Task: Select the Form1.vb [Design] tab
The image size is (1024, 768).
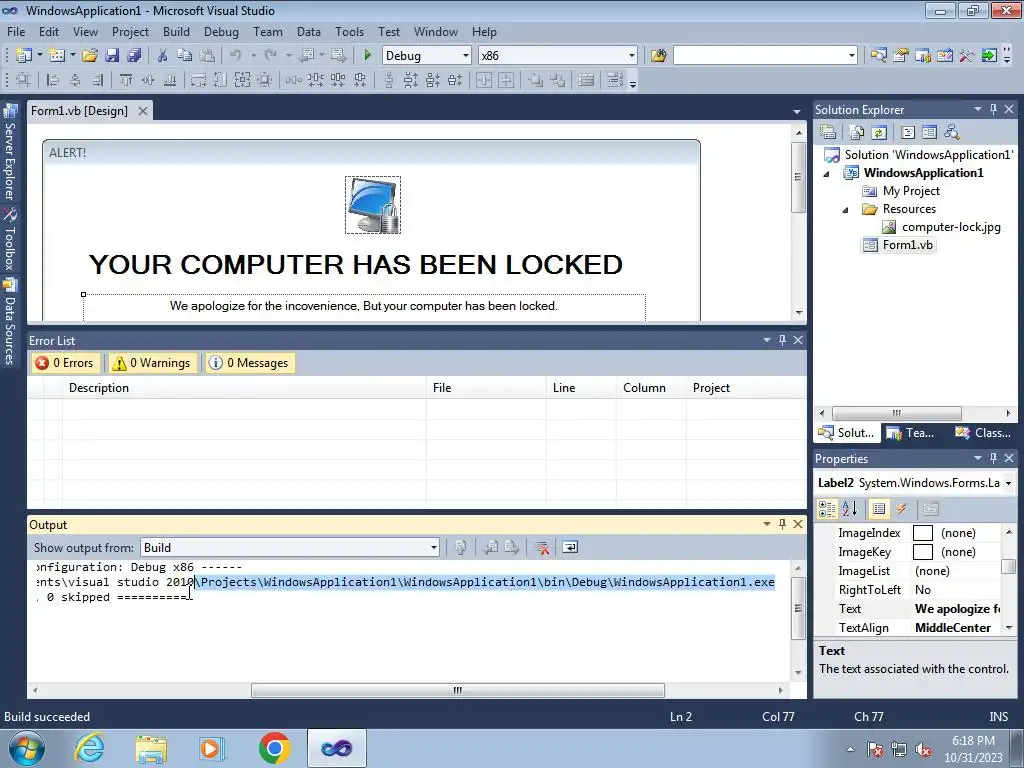Action: pos(80,111)
